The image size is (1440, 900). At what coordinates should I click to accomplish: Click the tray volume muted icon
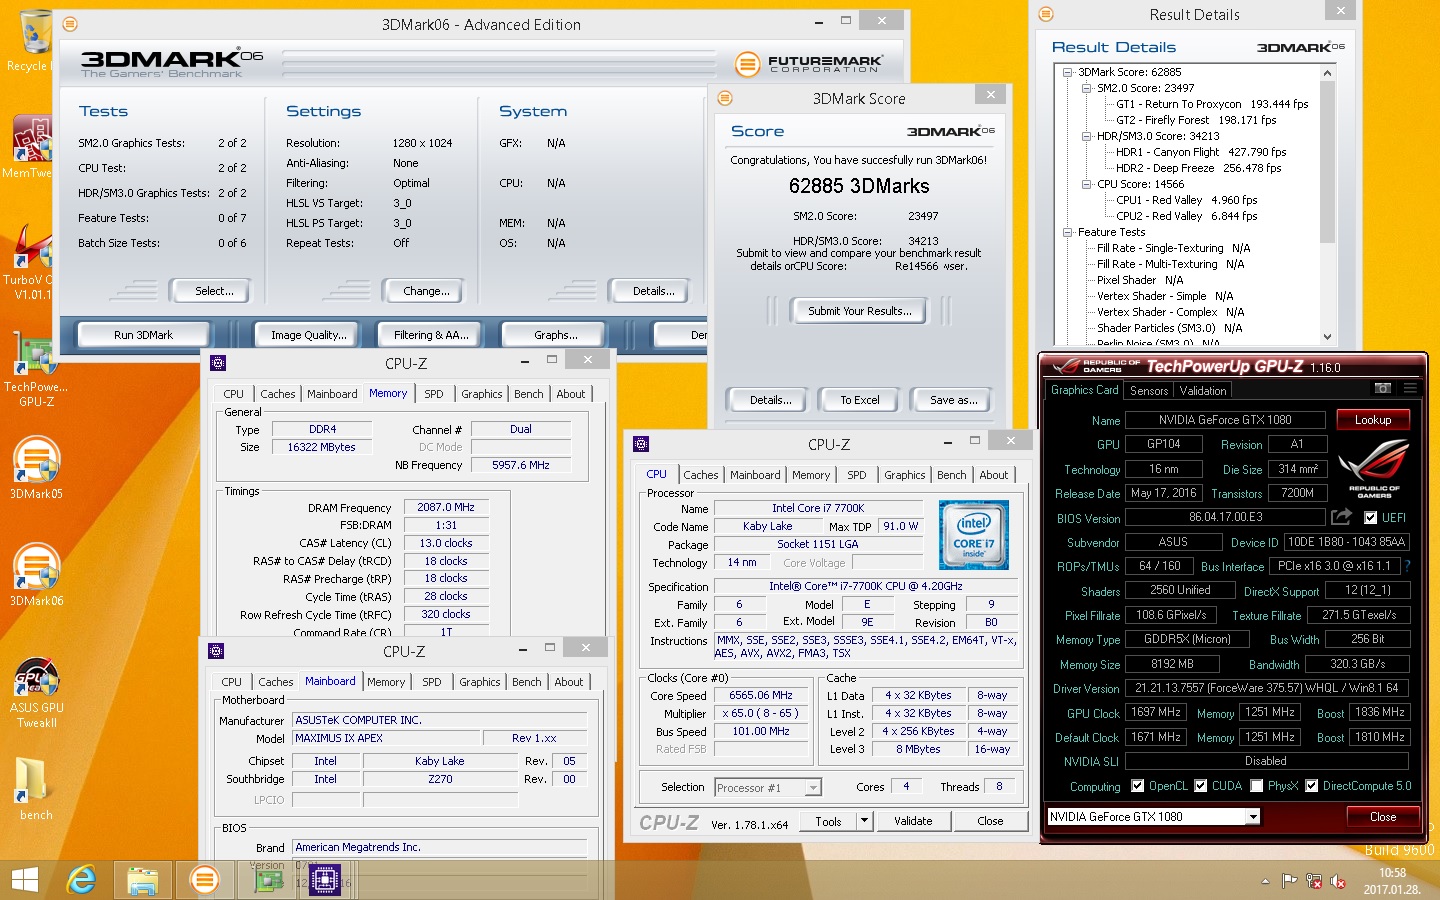(x=1338, y=881)
